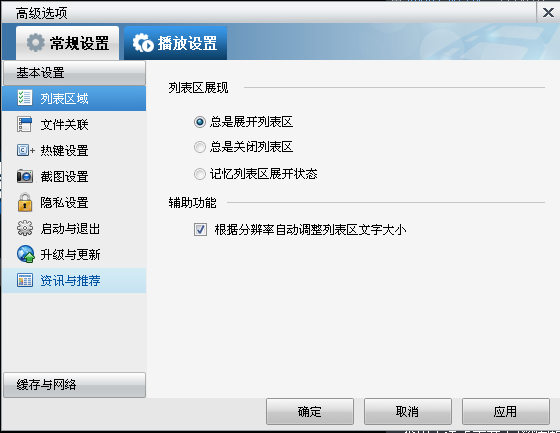Click the 取消 button

tap(408, 412)
